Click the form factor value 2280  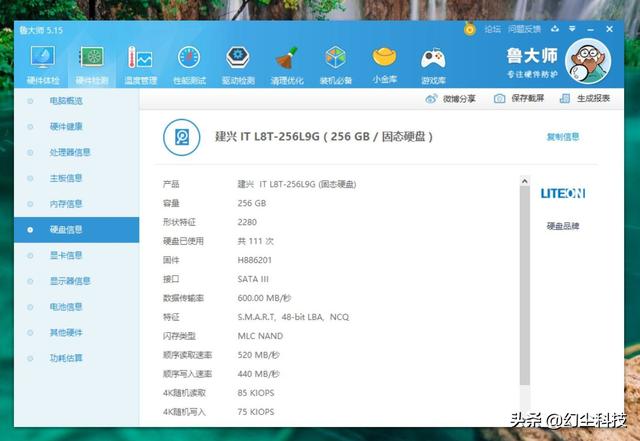[247, 222]
